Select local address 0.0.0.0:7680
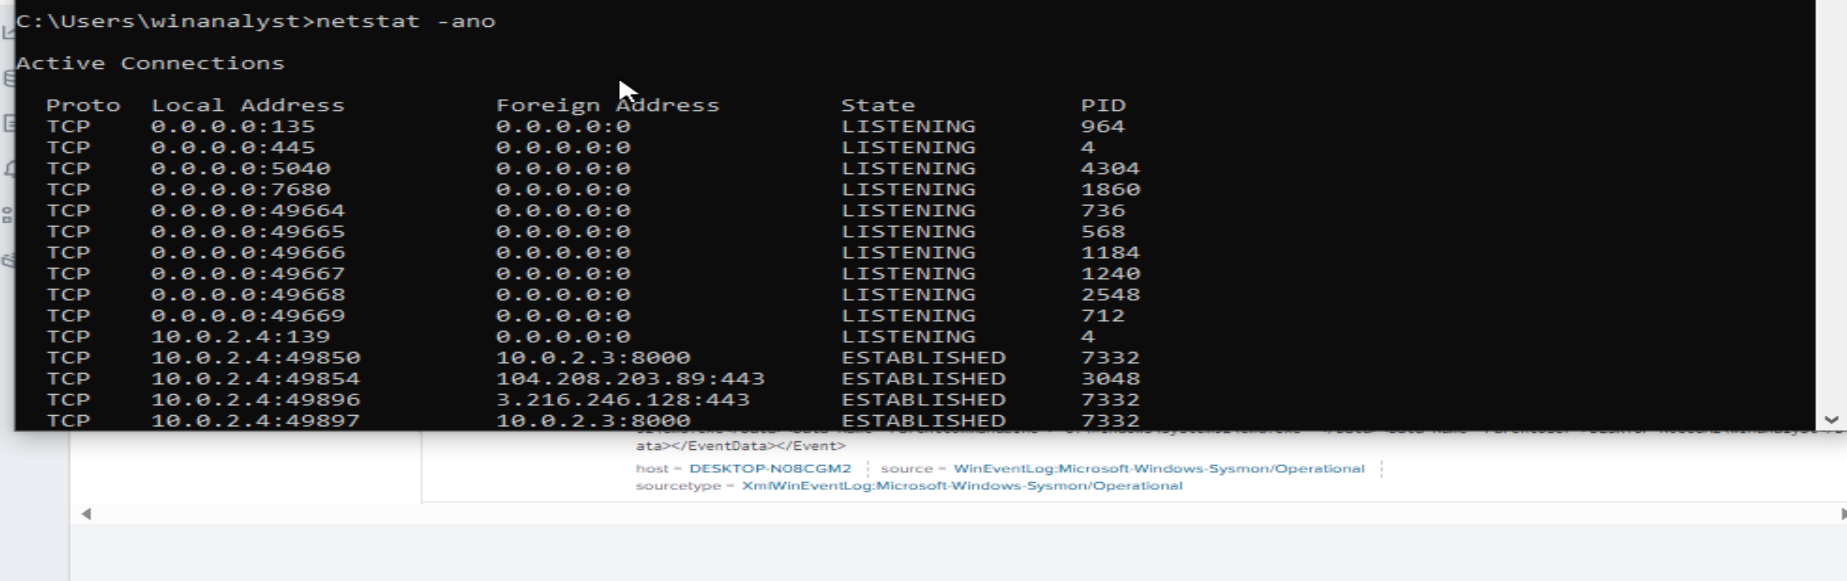The image size is (1847, 581). click(x=241, y=189)
